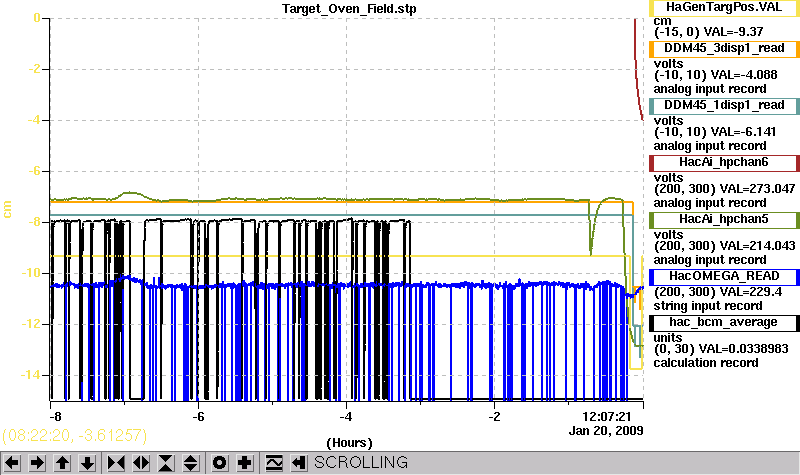Expand the vertical axis with outward-facing vertical triangles
Viewport: 800px width, 475px height.
pos(191,463)
